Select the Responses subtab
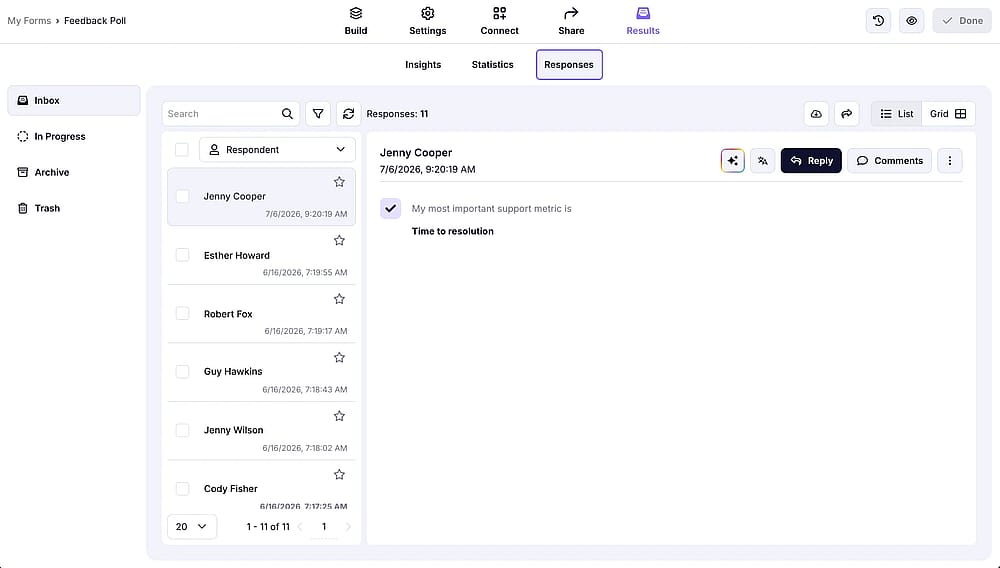This screenshot has height=568, width=1000. tap(569, 64)
